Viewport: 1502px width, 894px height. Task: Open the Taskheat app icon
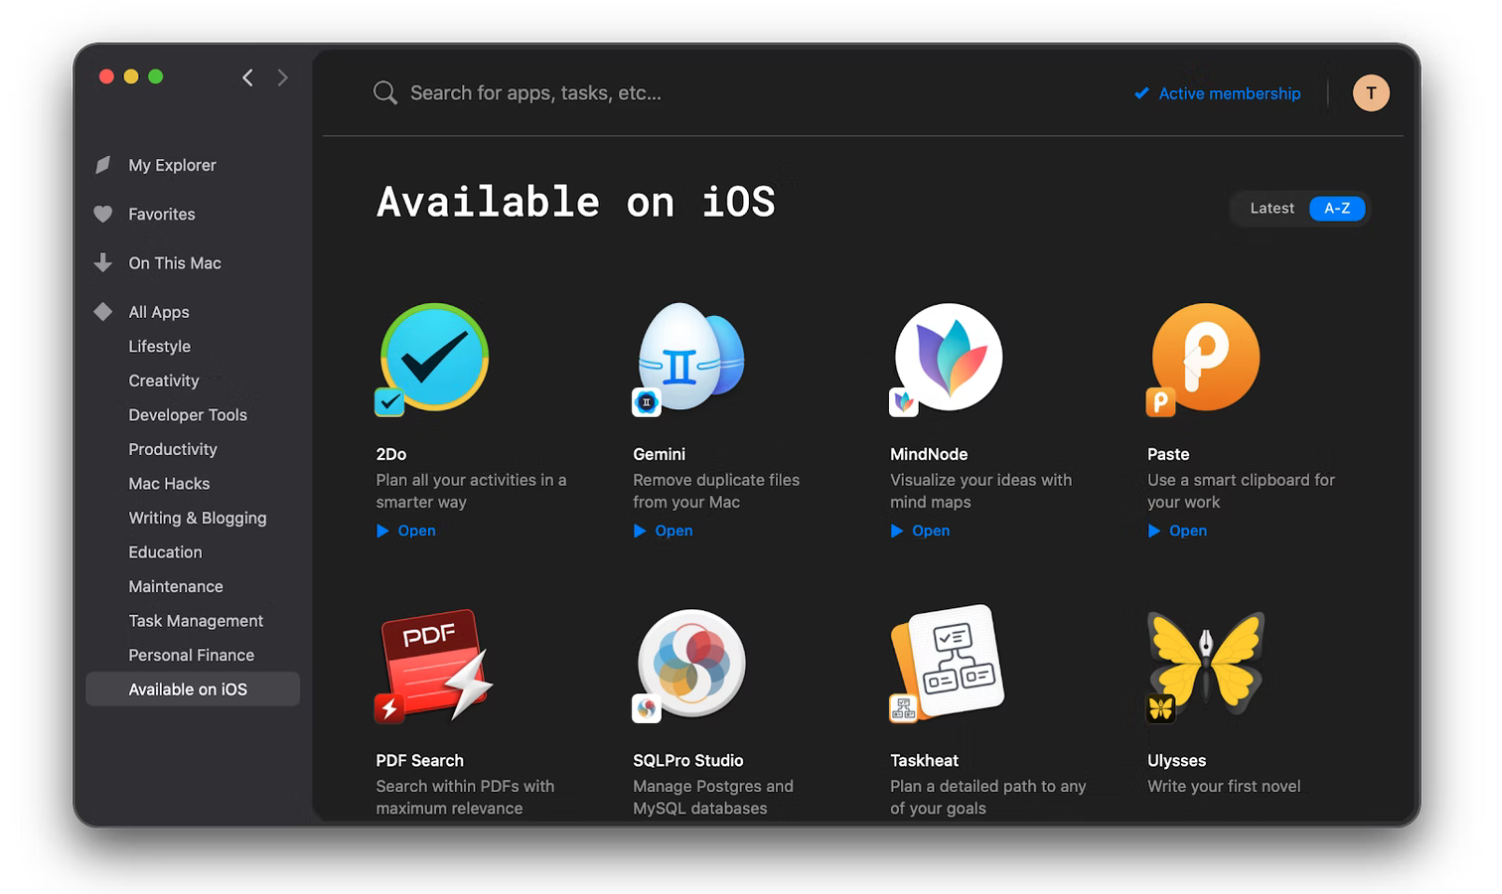click(x=948, y=662)
